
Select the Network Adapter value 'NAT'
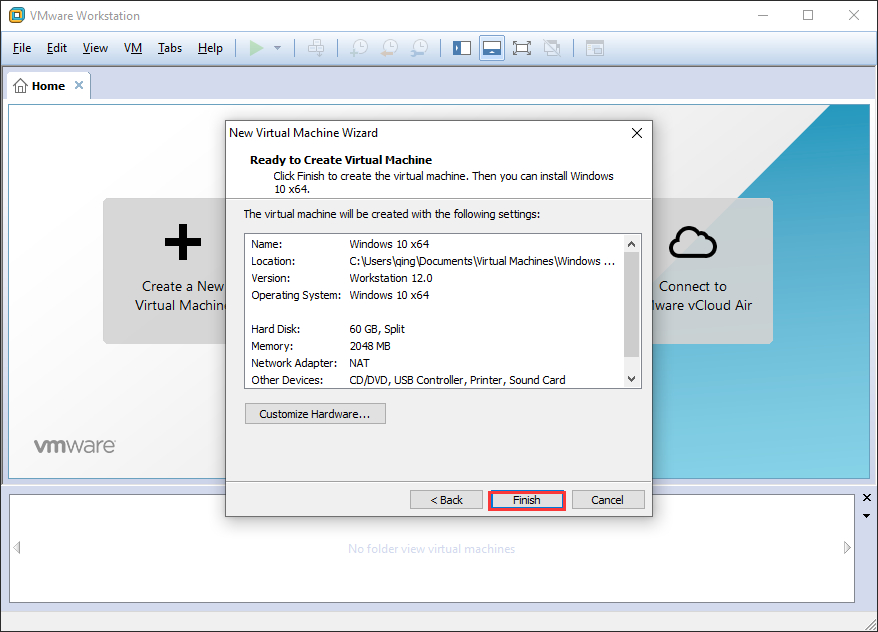point(359,363)
